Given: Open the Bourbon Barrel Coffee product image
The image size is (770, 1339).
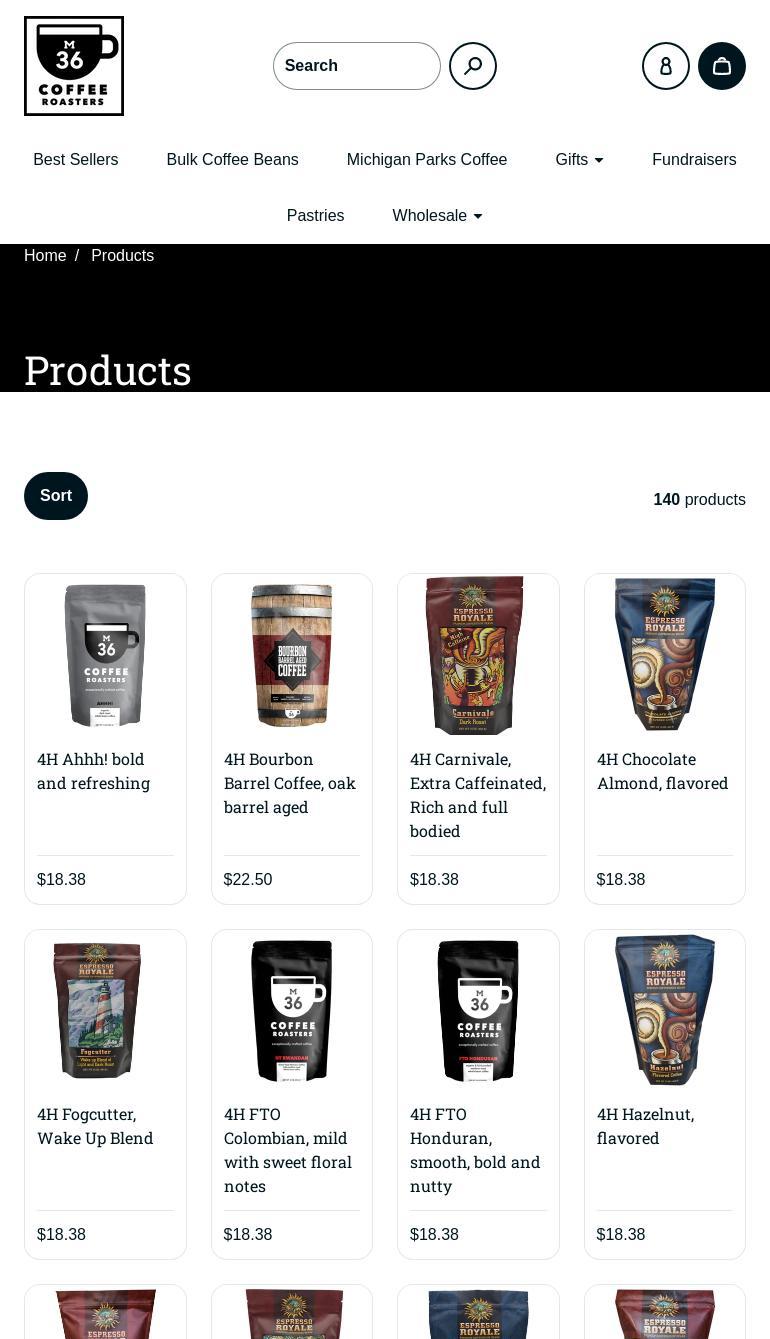Looking at the screenshot, I should tap(292, 655).
